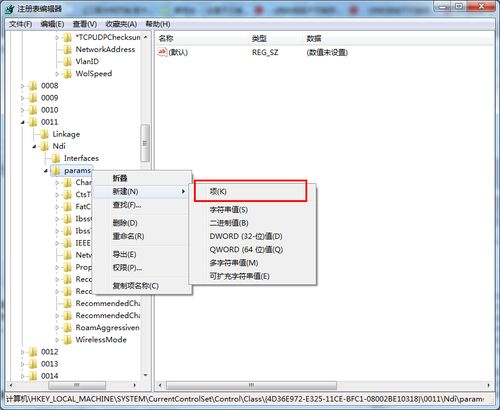This screenshot has width=500, height=410.
Task: Select 查找(F)... in context menu
Action: coord(142,205)
